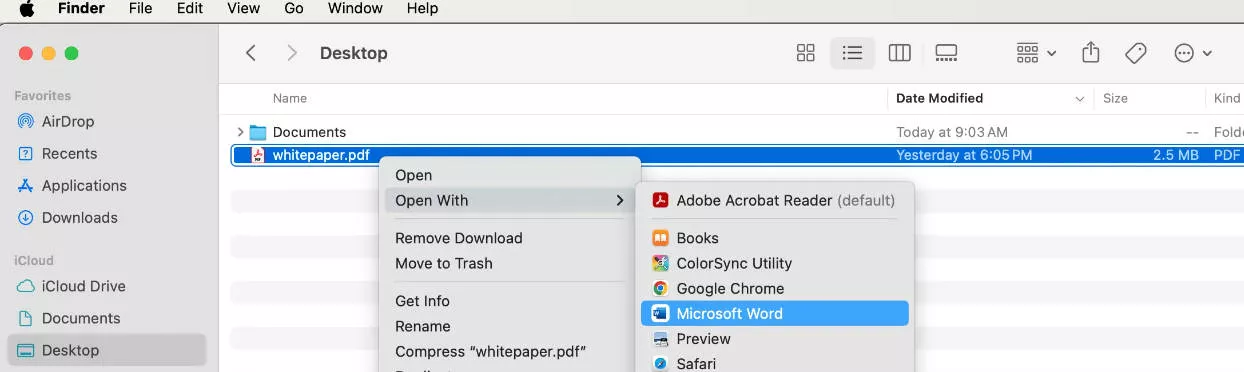The height and width of the screenshot is (372, 1244).
Task: Switch to column view
Action: click(899, 53)
